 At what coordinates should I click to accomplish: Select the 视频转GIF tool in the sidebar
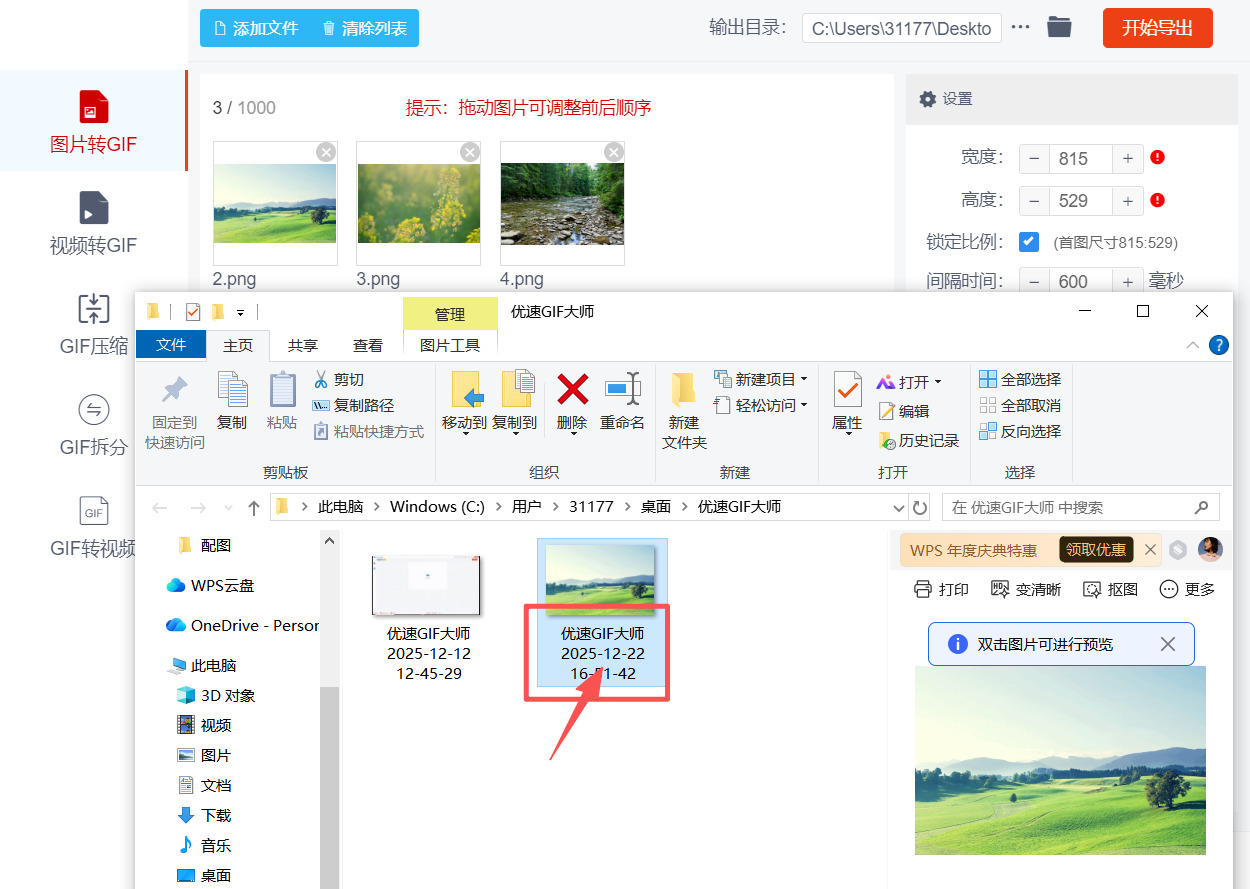[93, 222]
